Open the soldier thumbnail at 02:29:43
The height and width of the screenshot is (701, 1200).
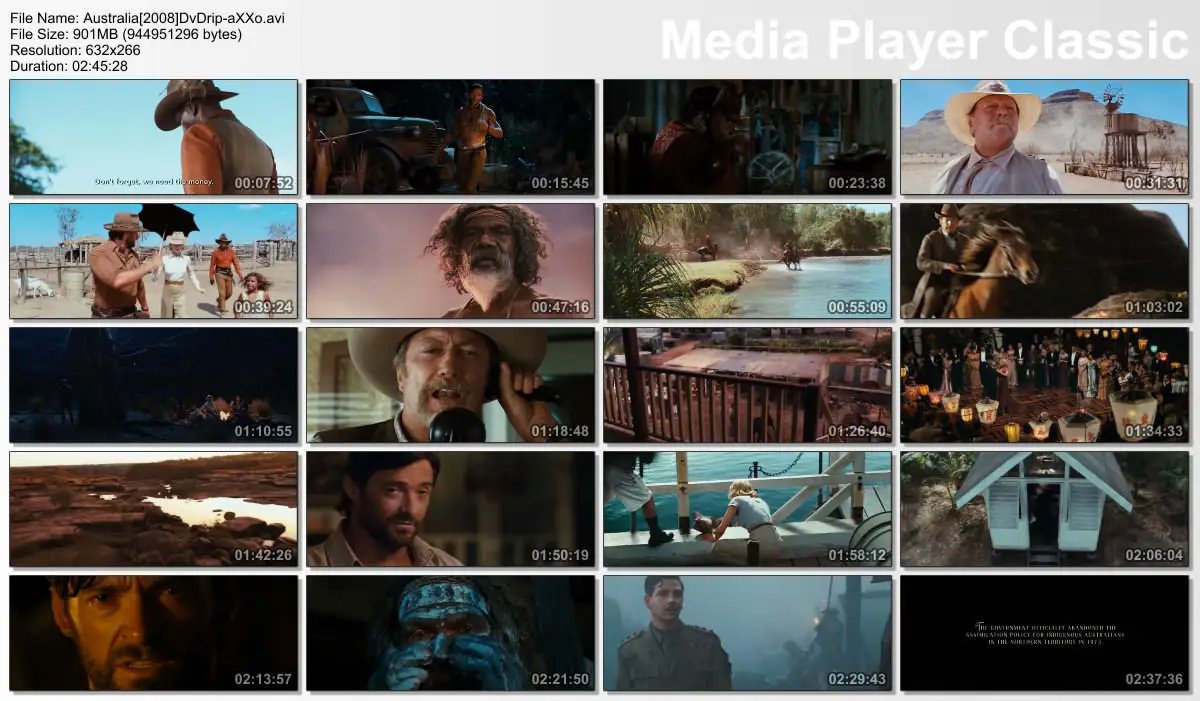coord(747,633)
